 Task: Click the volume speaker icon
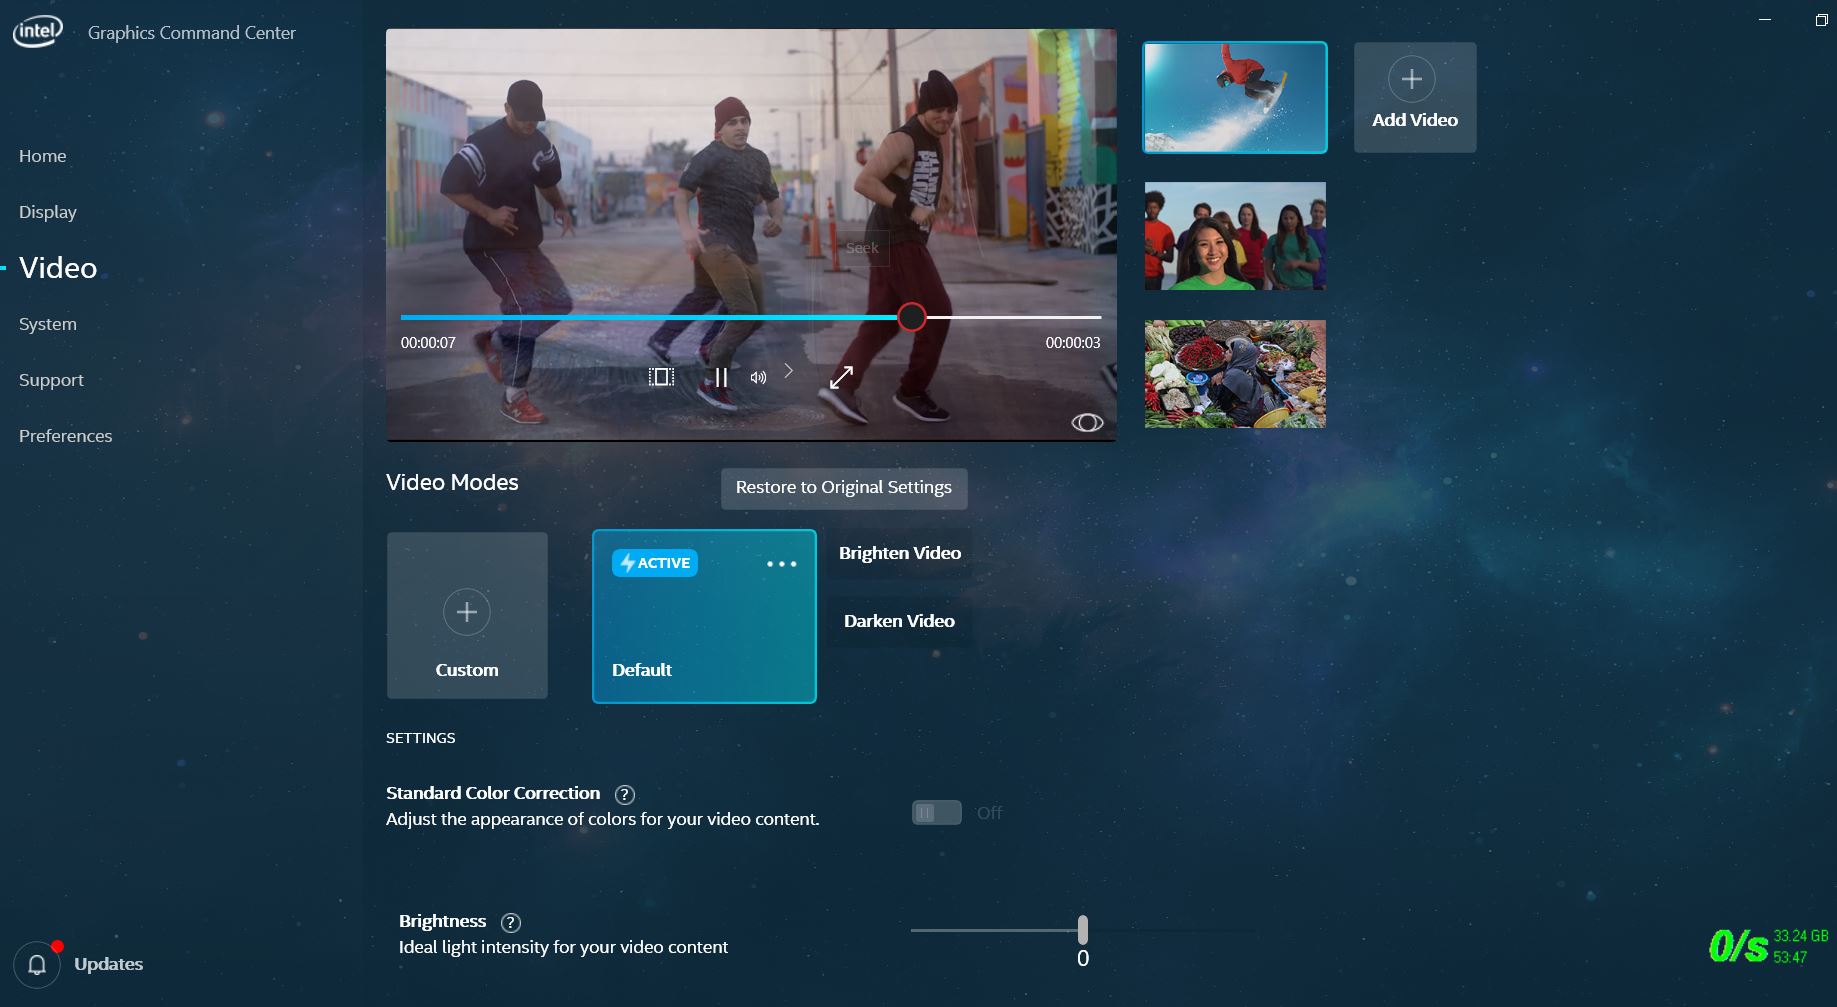pos(759,378)
